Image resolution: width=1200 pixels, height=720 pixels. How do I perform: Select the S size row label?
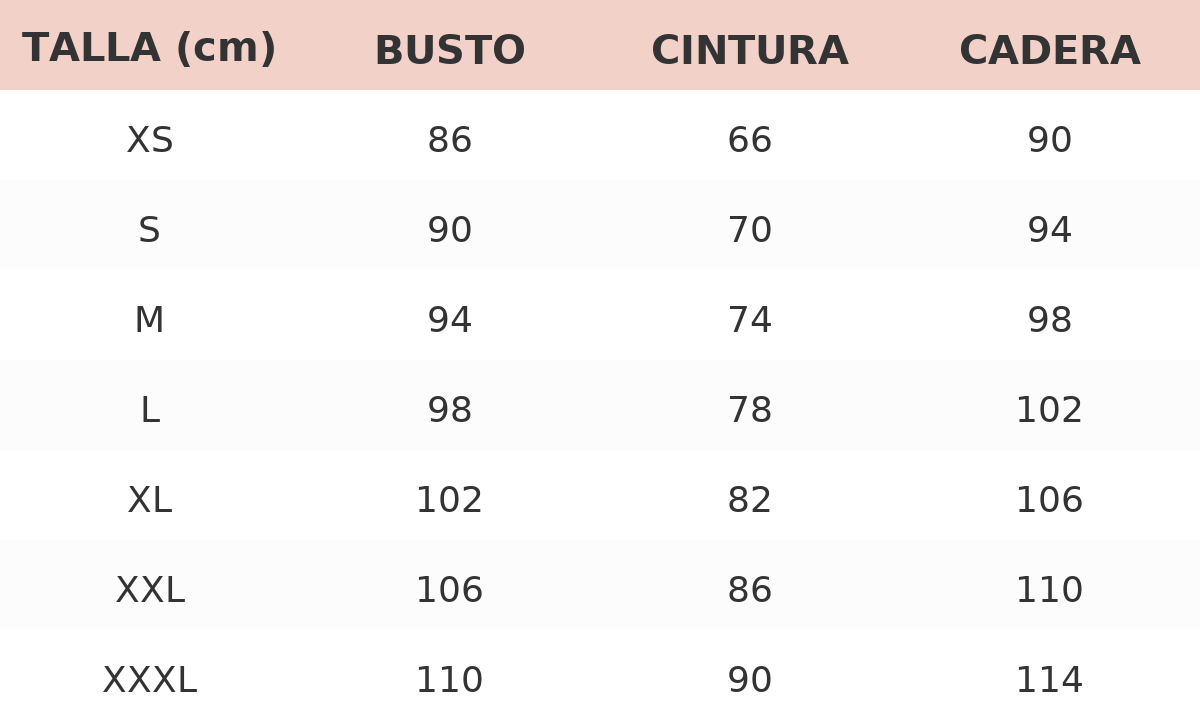point(149,231)
